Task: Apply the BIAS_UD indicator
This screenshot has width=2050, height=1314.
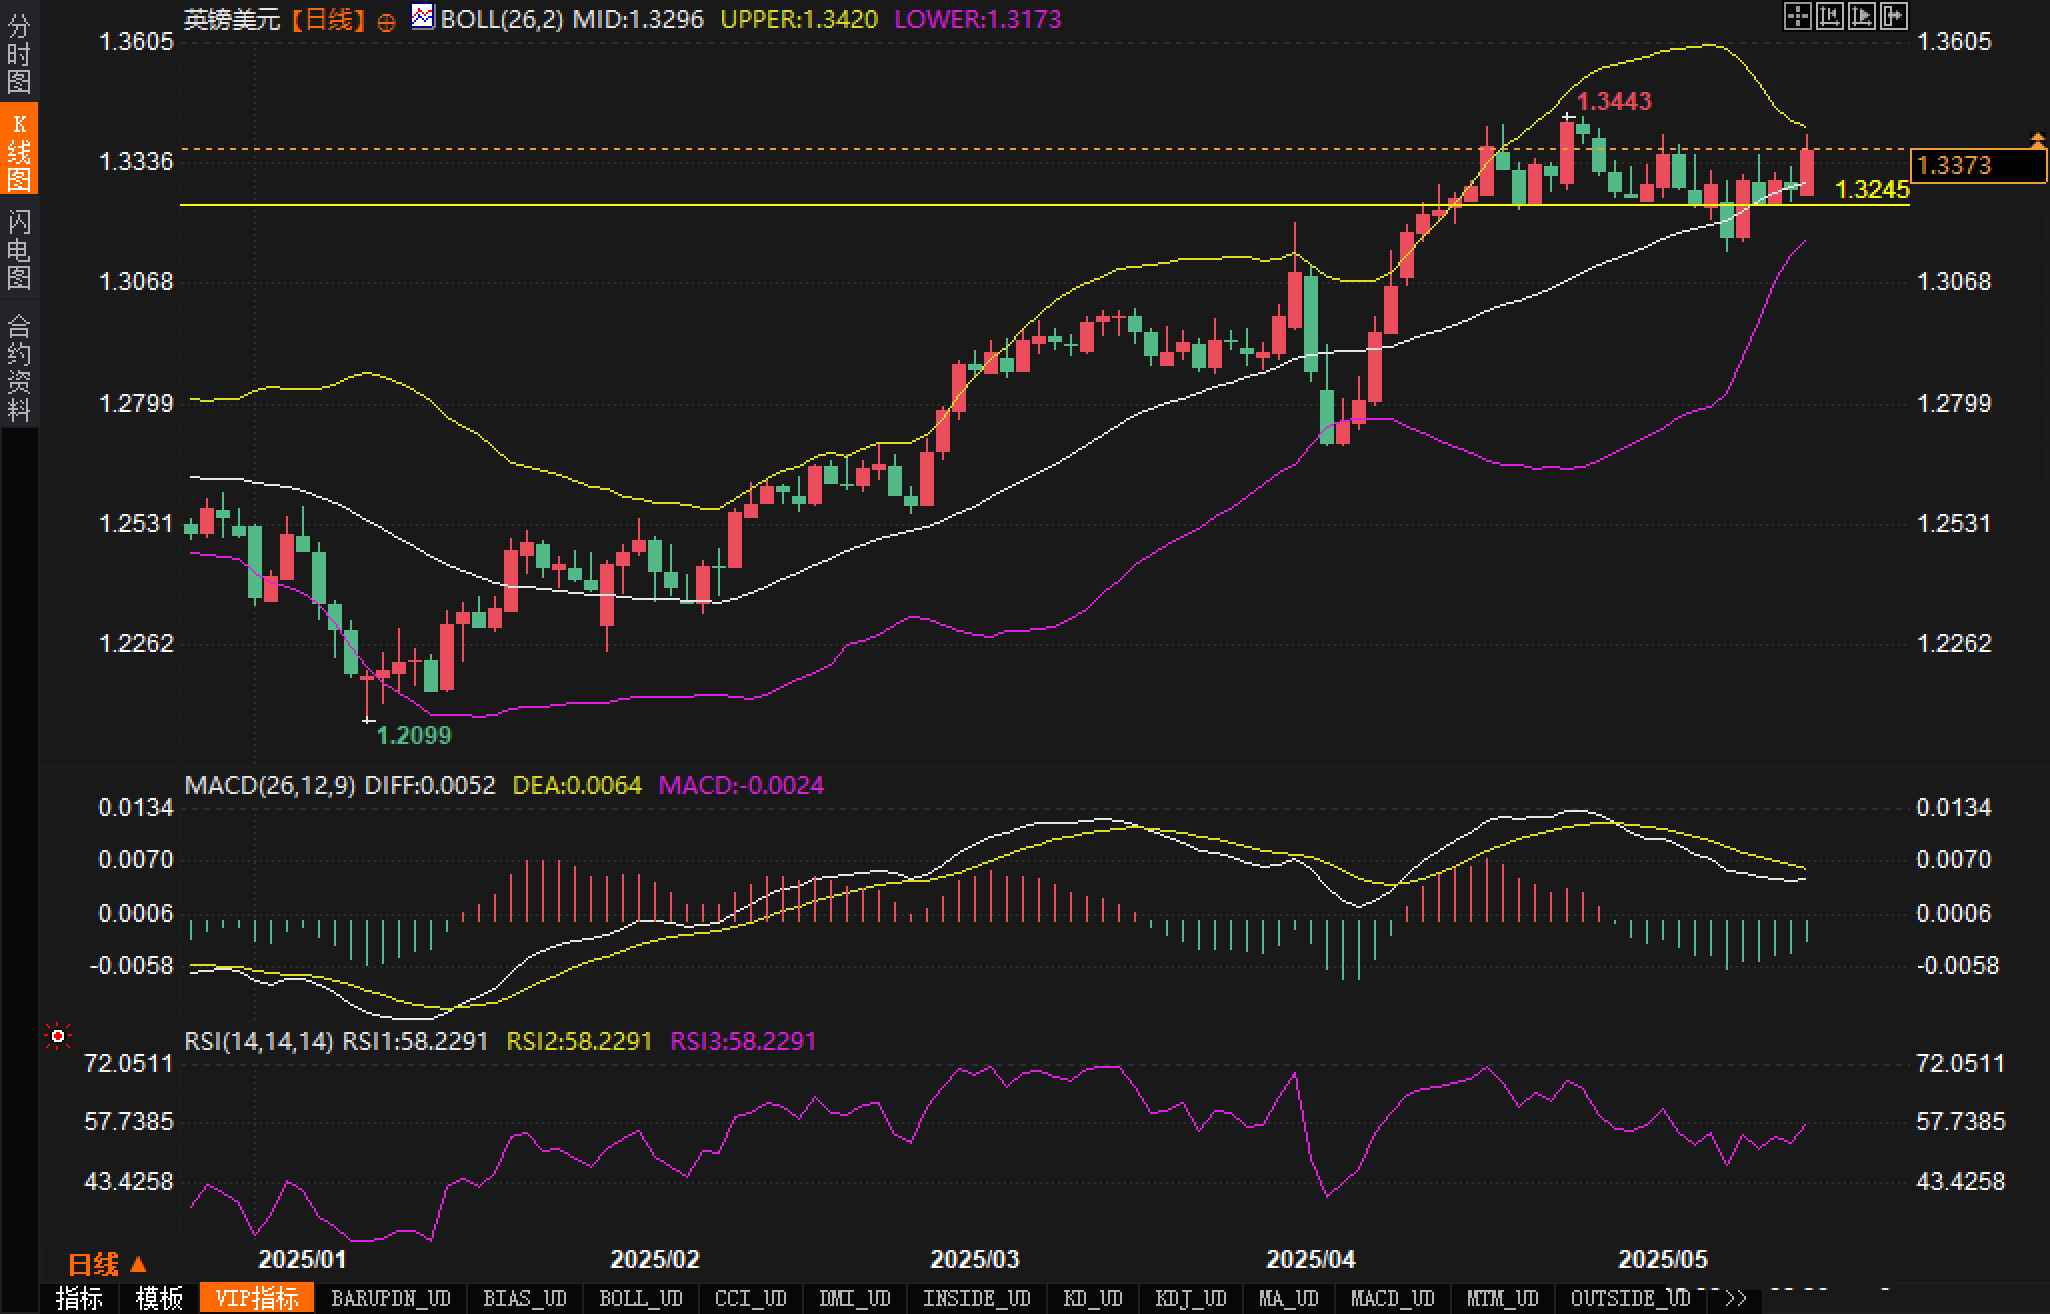Action: click(525, 1299)
